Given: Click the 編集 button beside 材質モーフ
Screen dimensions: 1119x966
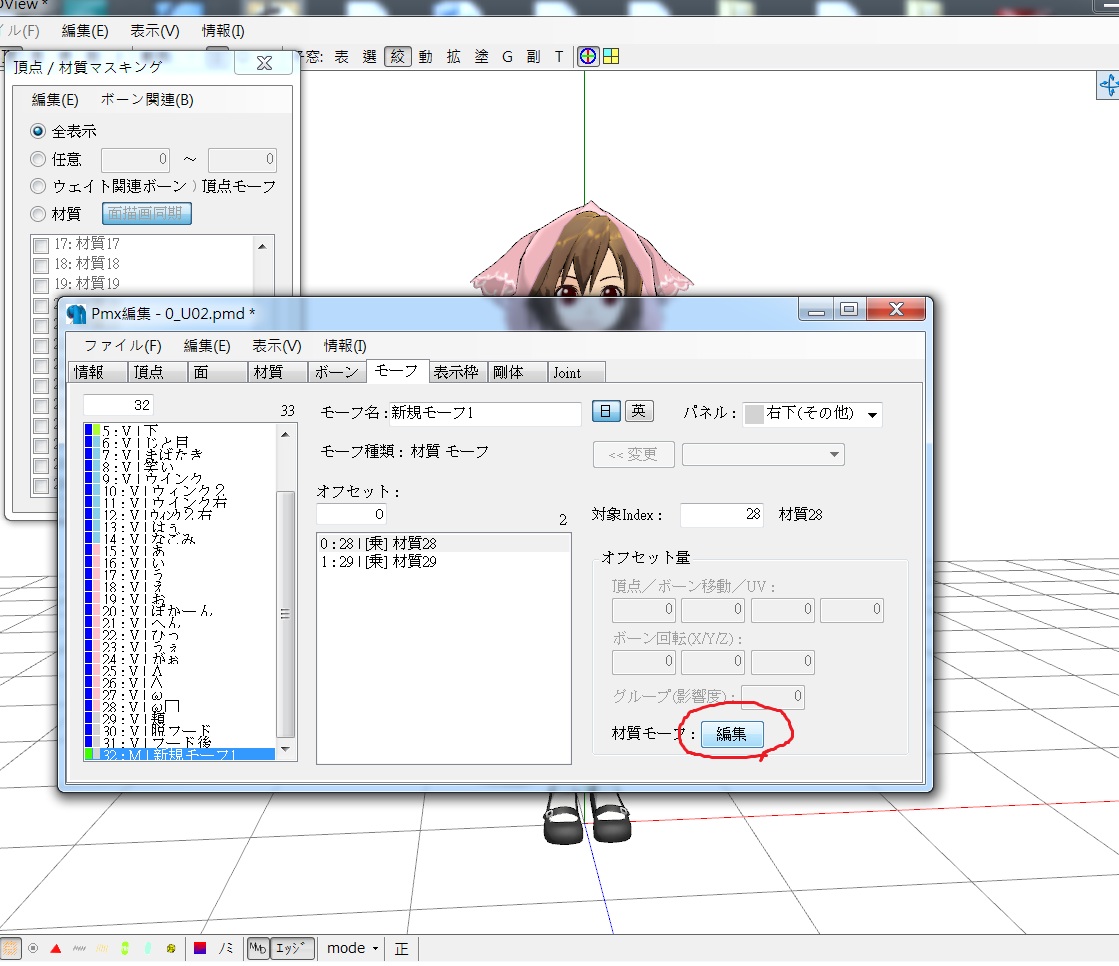Looking at the screenshot, I should (731, 734).
